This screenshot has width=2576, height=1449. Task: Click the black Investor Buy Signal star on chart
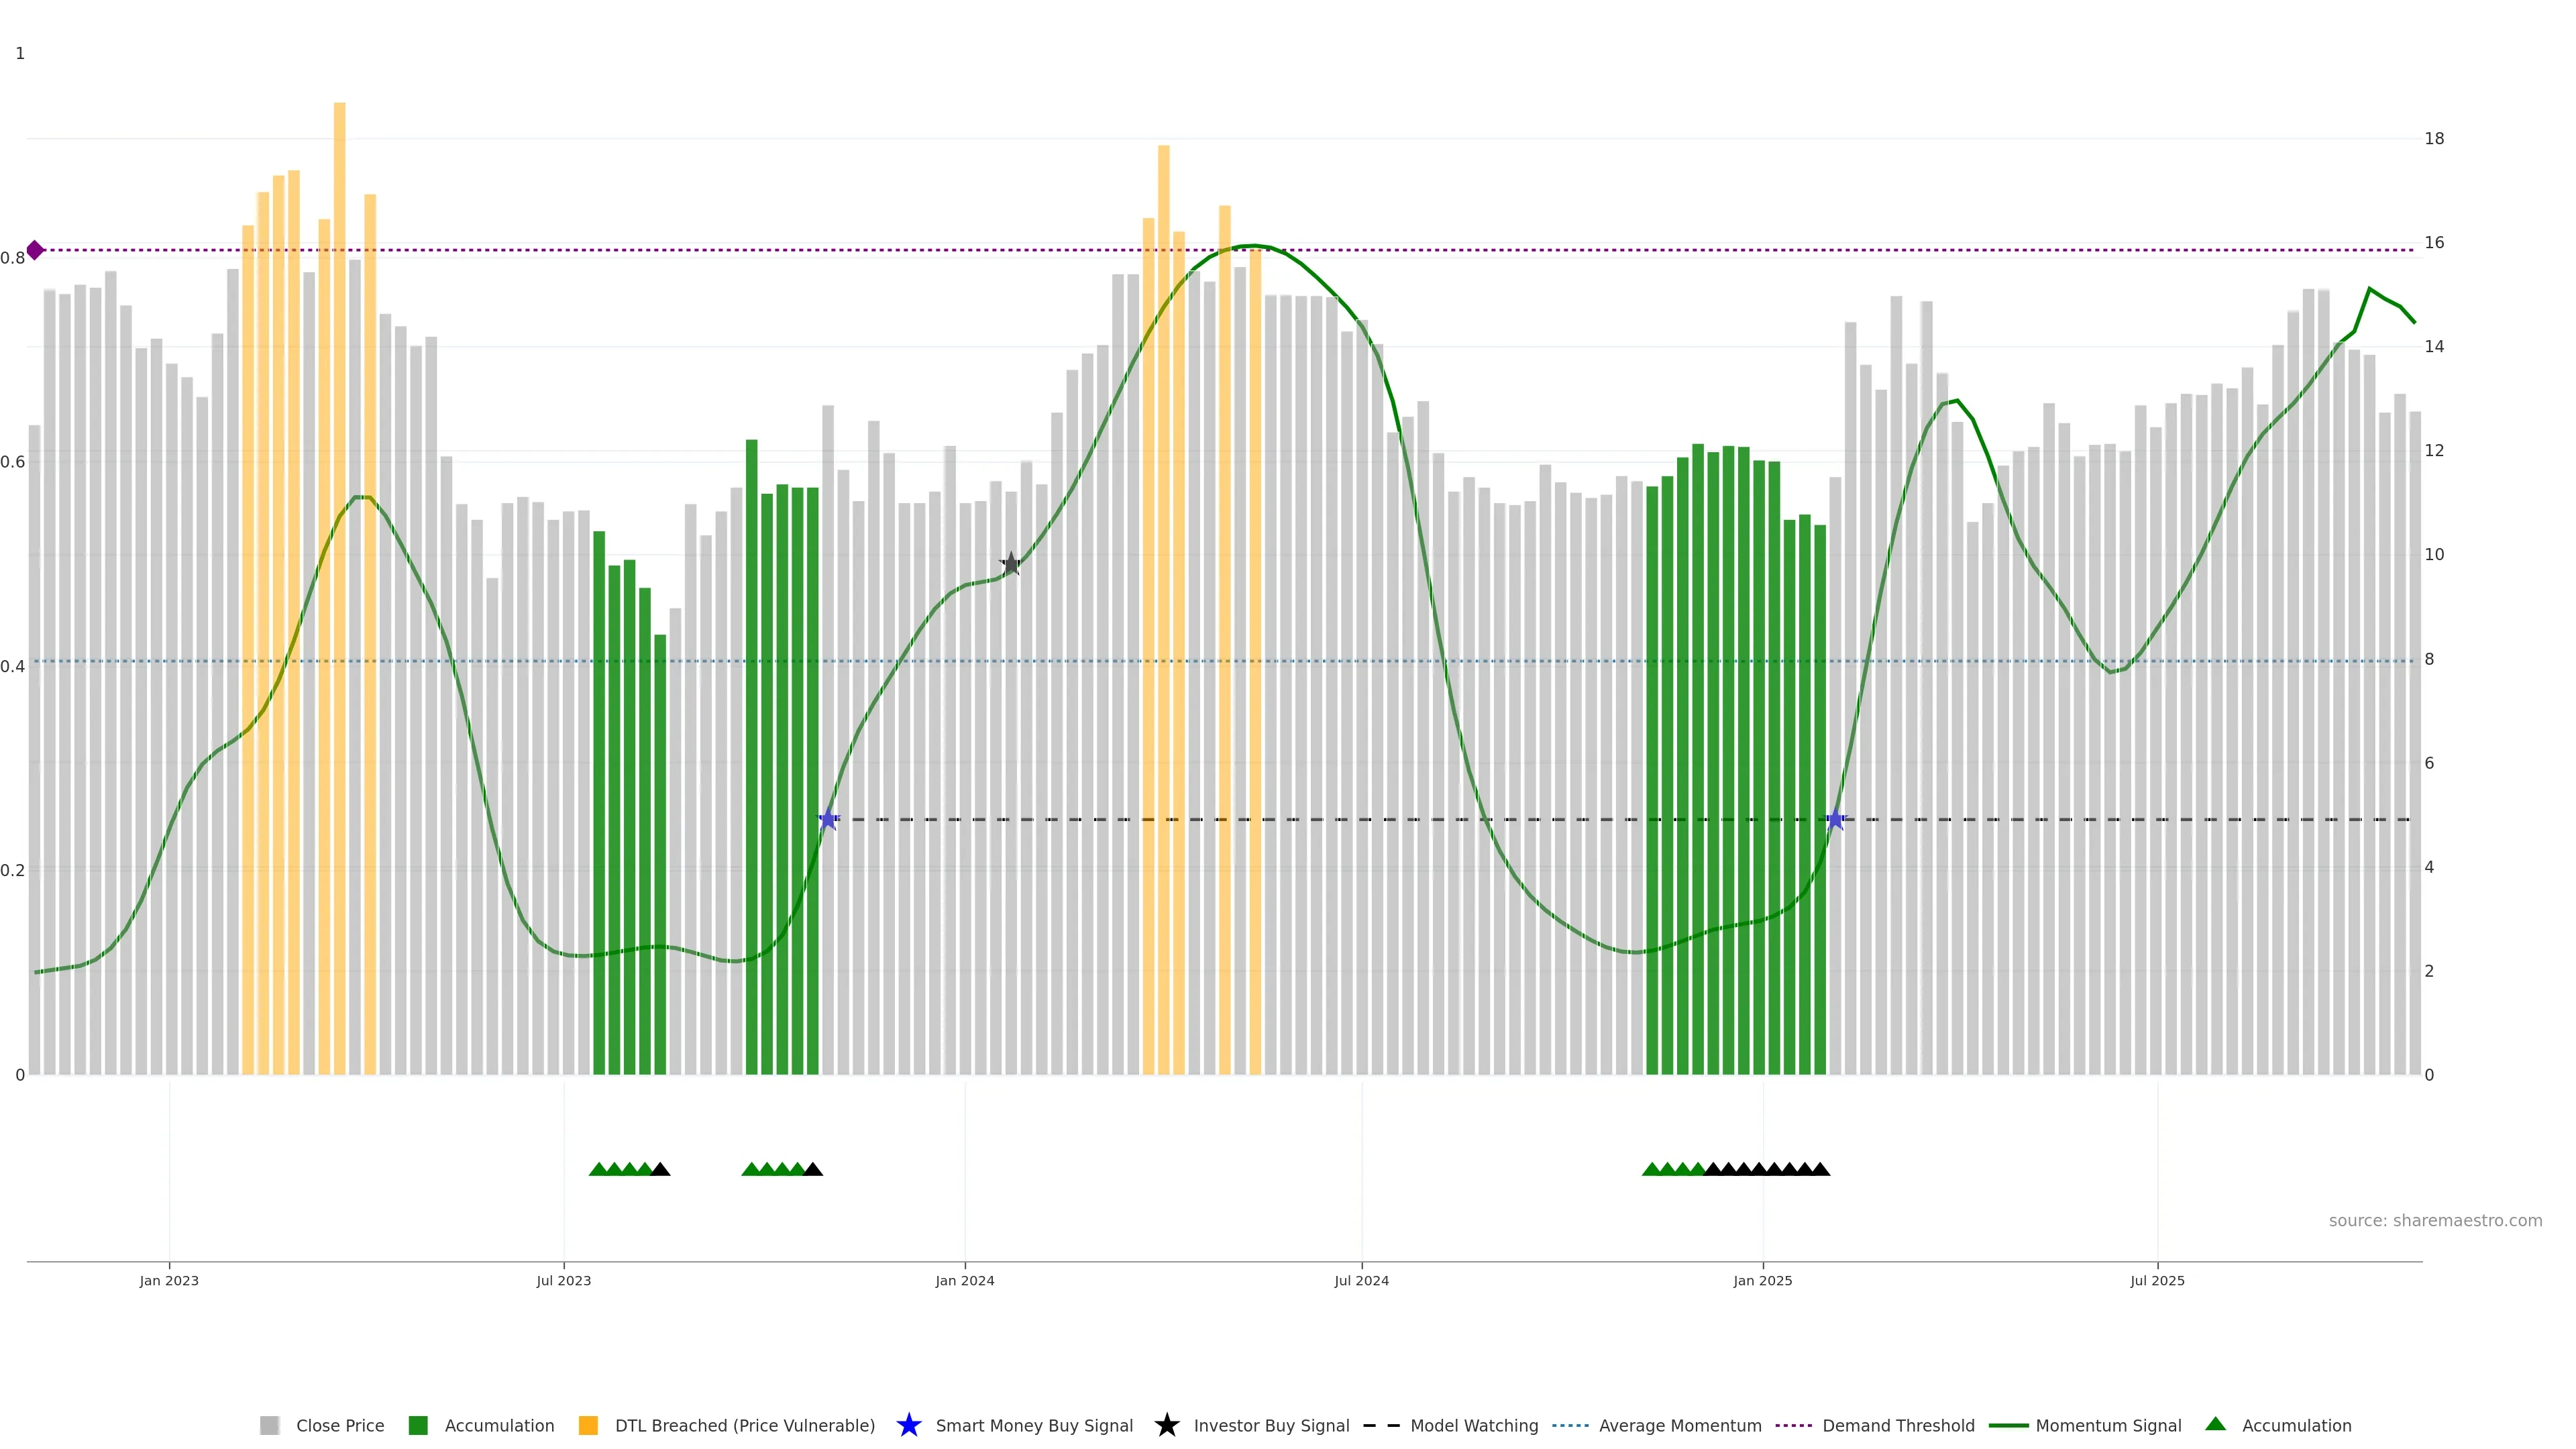(1010, 564)
